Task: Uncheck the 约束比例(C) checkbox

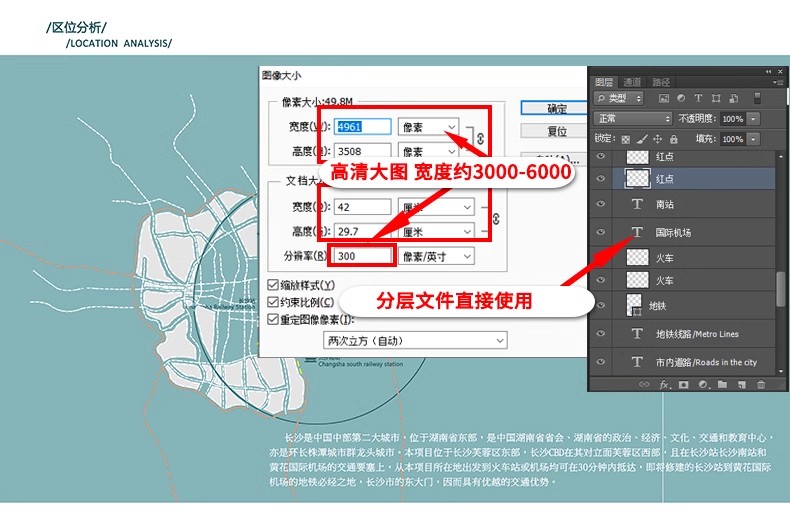Action: (273, 302)
